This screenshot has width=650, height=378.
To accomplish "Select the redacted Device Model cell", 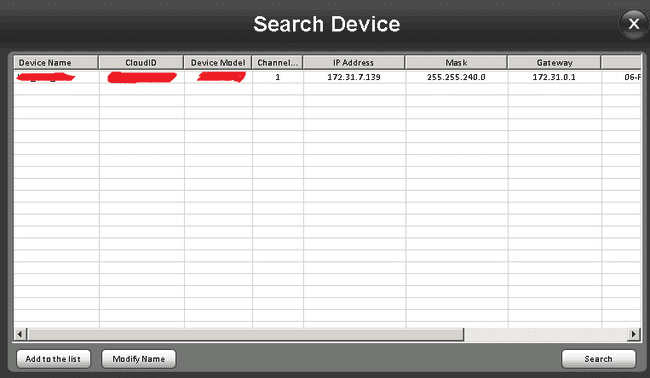I will pos(218,77).
